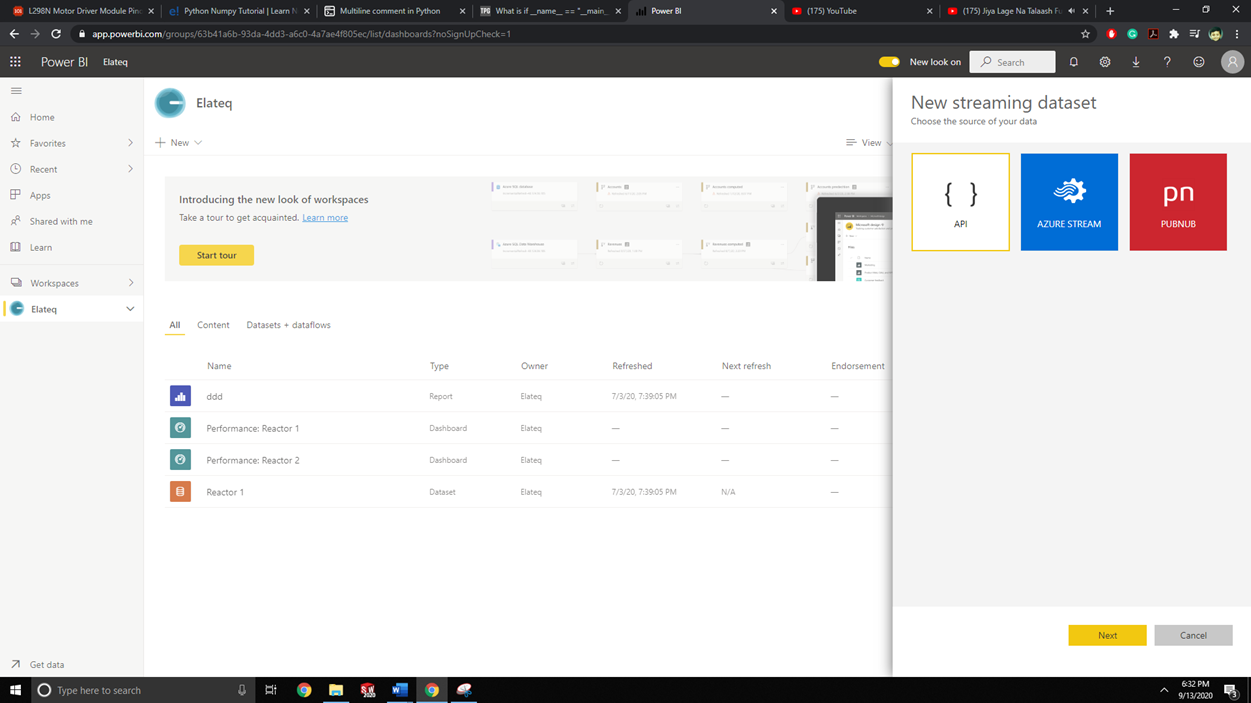Open the Learn section
This screenshot has height=703, width=1251.
click(x=41, y=247)
